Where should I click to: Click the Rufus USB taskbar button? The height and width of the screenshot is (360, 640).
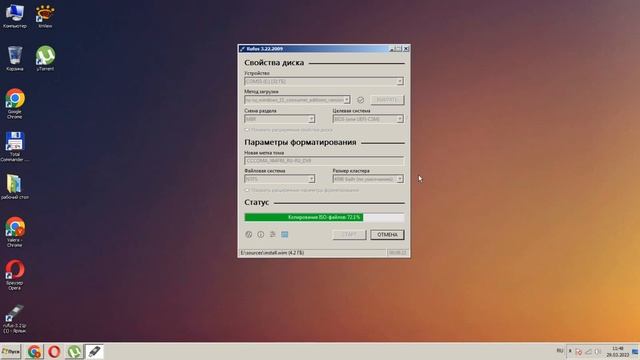point(94,351)
